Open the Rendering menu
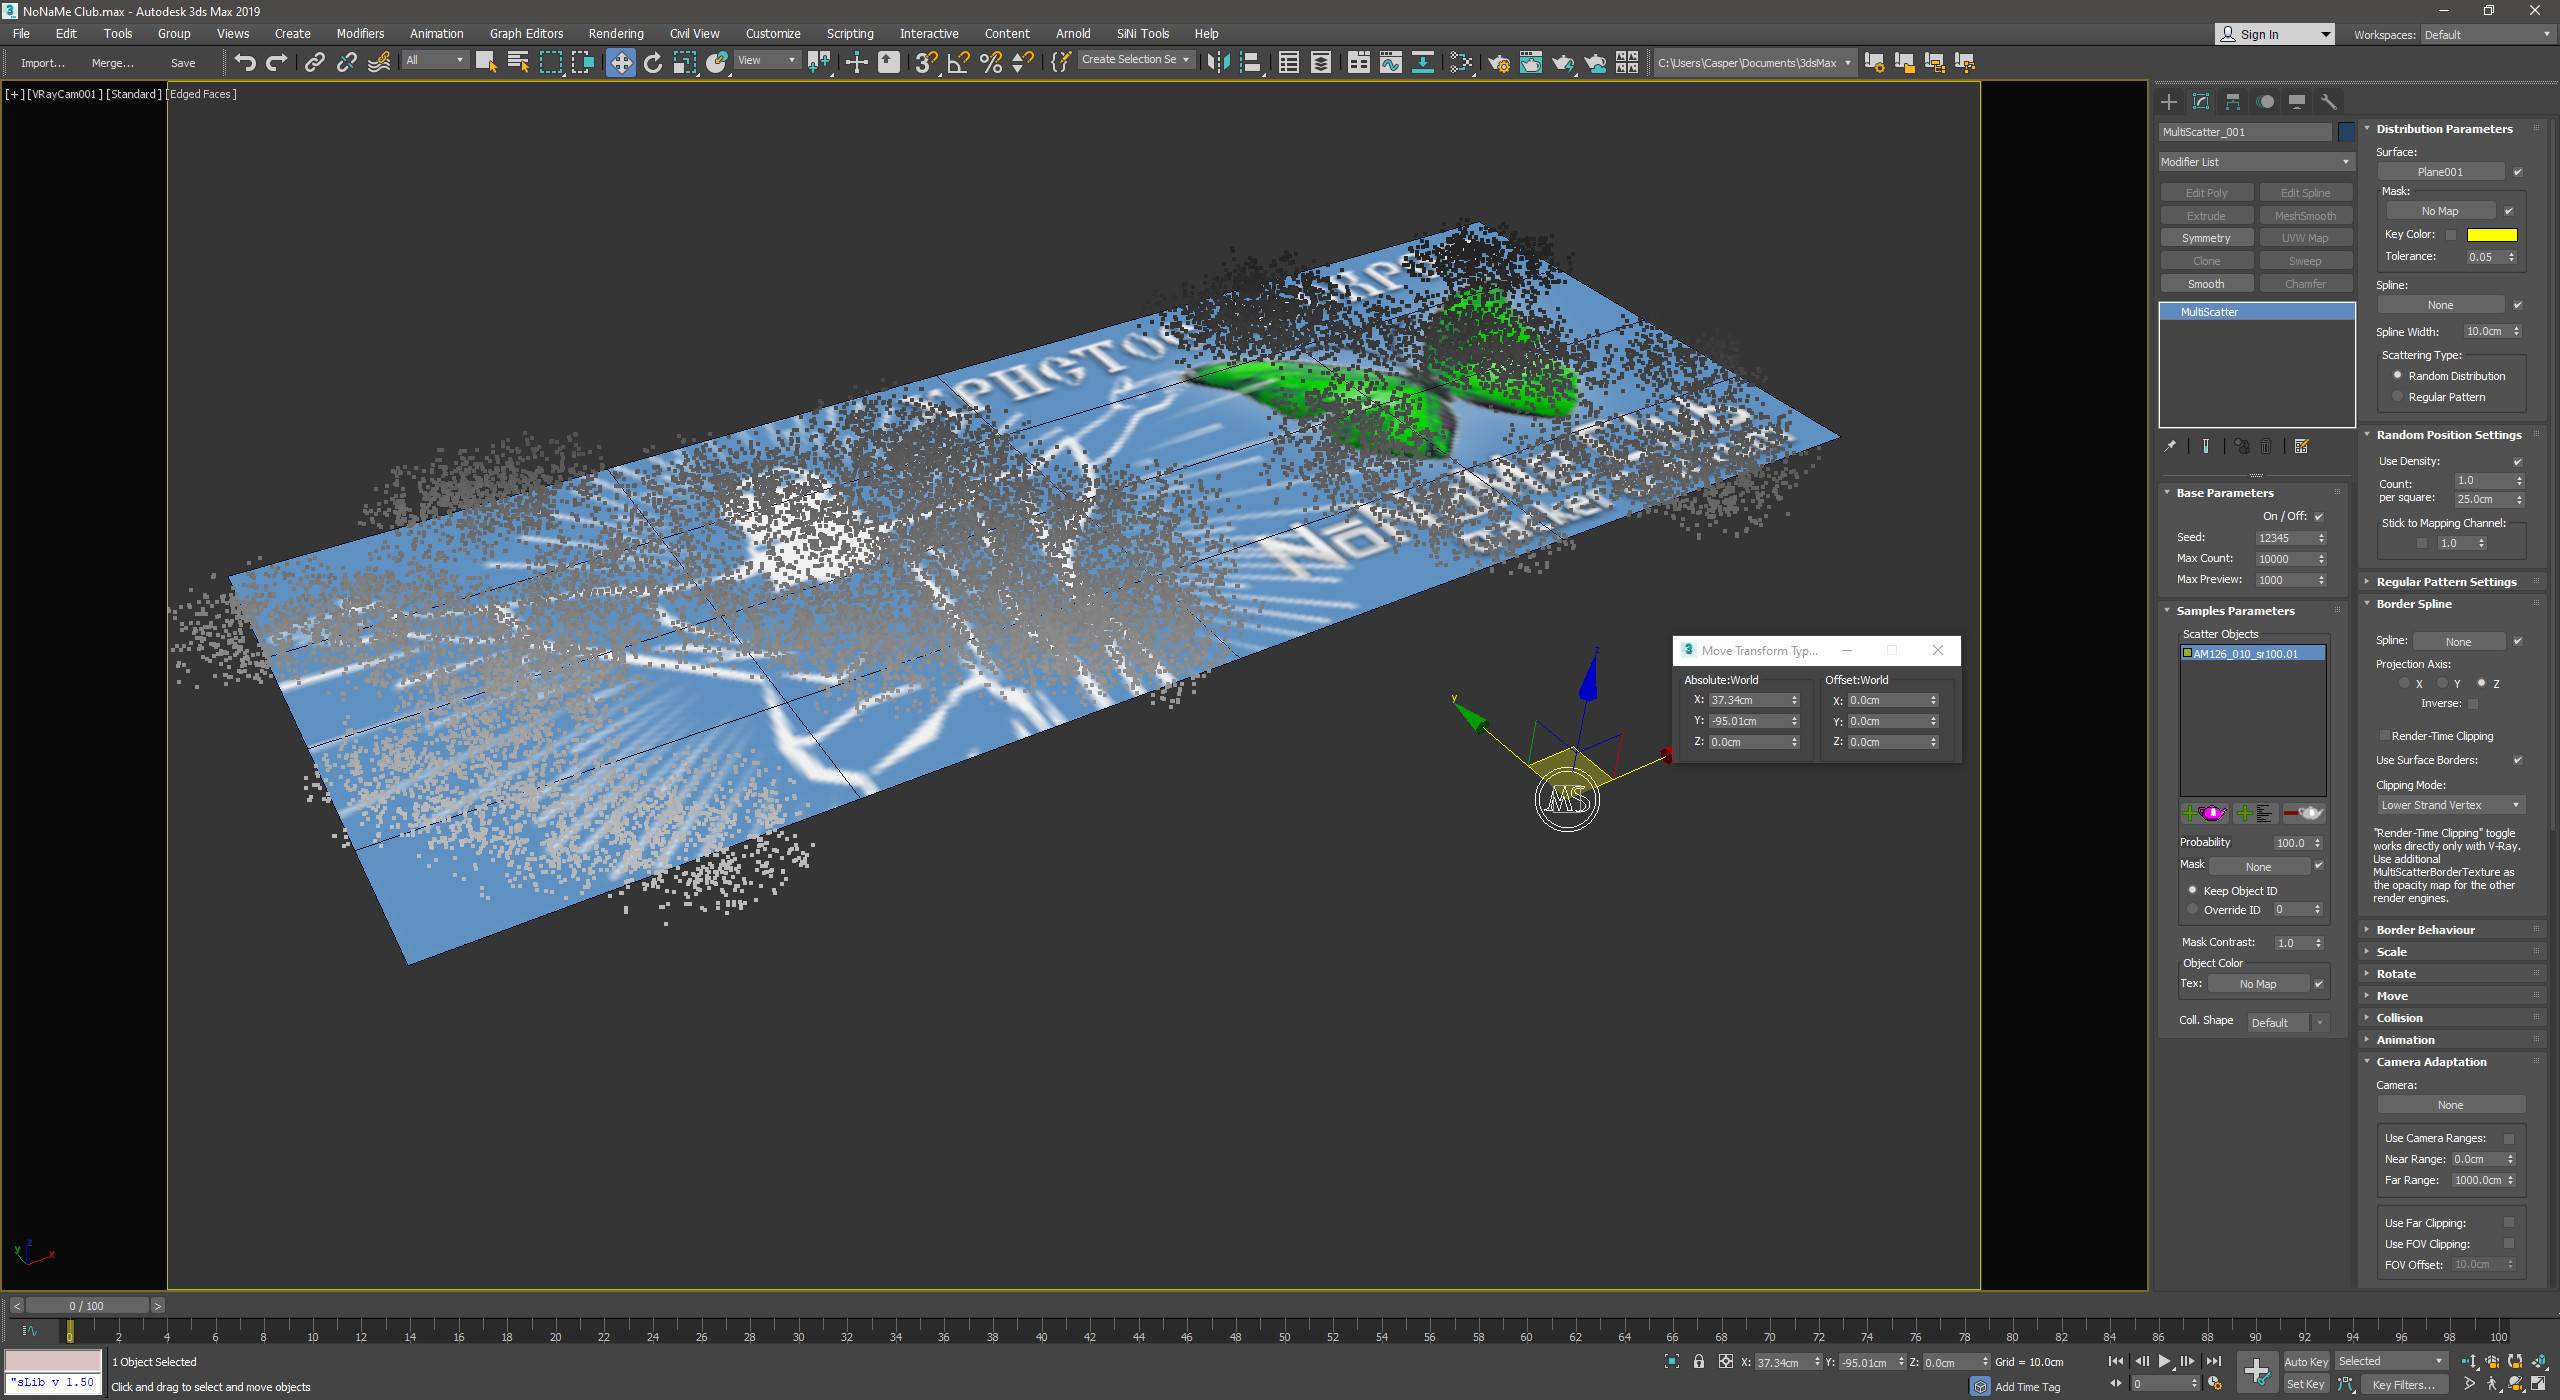Viewport: 2560px width, 1400px height. pos(615,33)
